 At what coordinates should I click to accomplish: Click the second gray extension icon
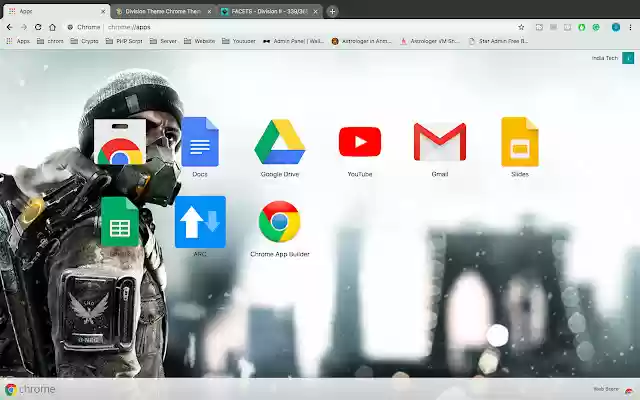[x=553, y=27]
